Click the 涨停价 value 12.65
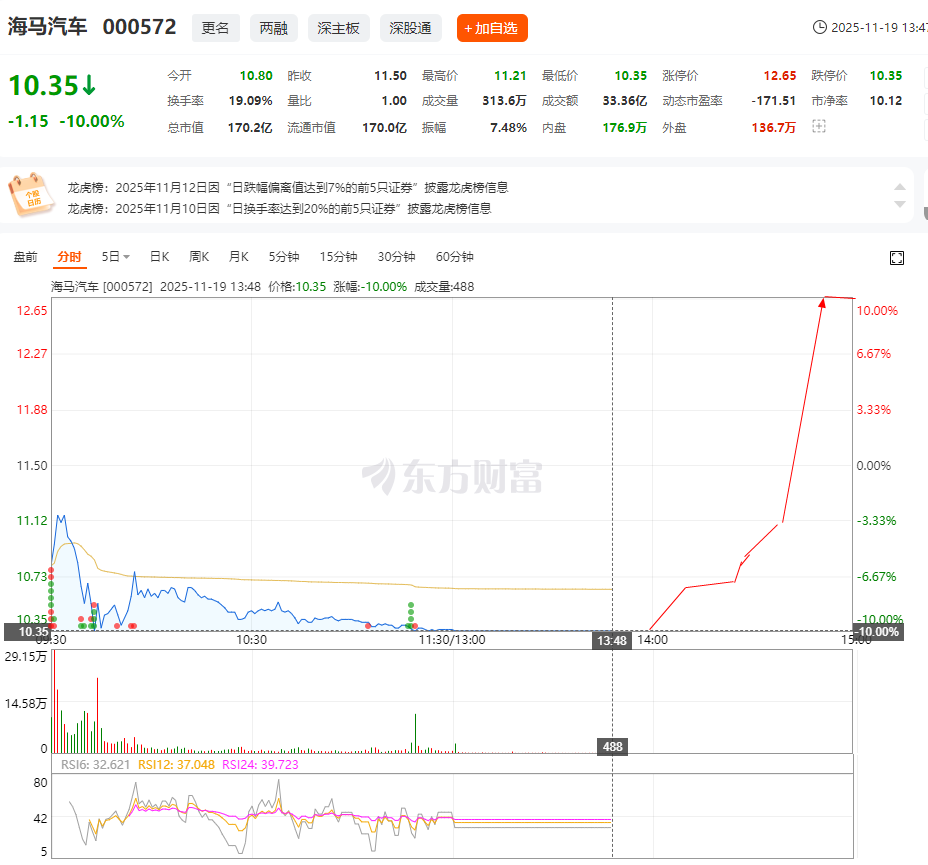This screenshot has width=928, height=865. click(779, 76)
